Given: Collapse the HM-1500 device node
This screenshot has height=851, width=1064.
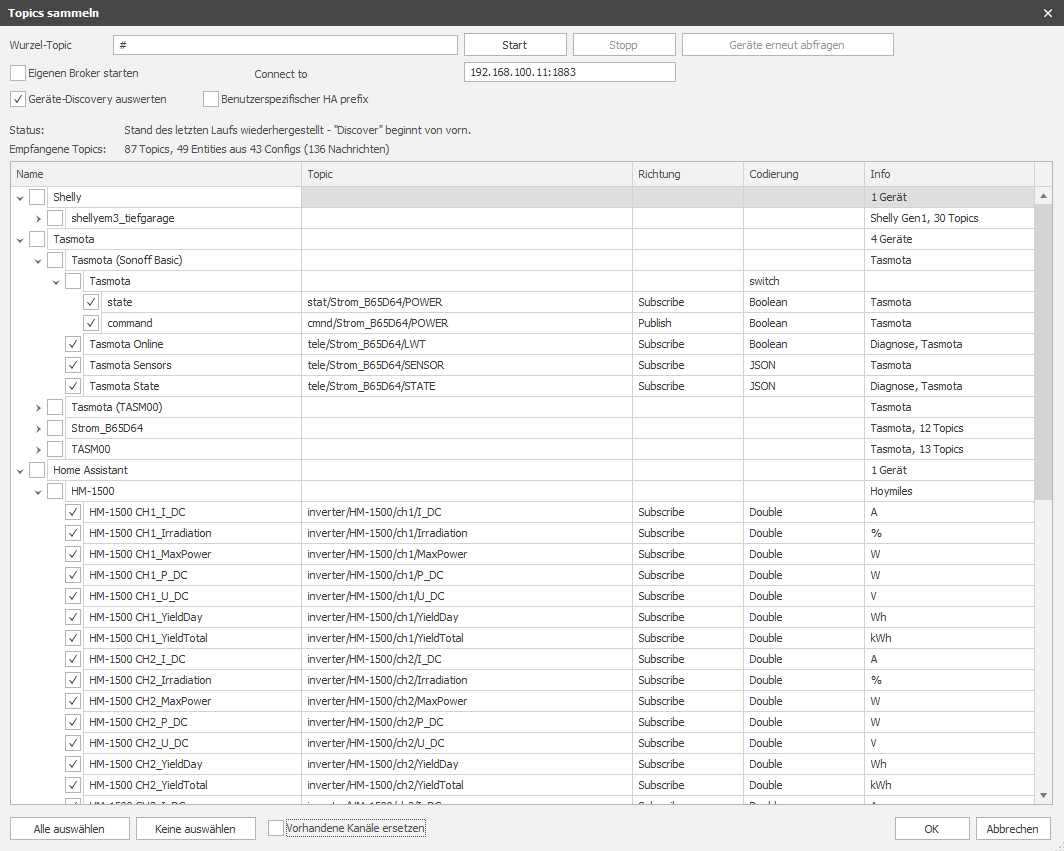Looking at the screenshot, I should [38, 492].
